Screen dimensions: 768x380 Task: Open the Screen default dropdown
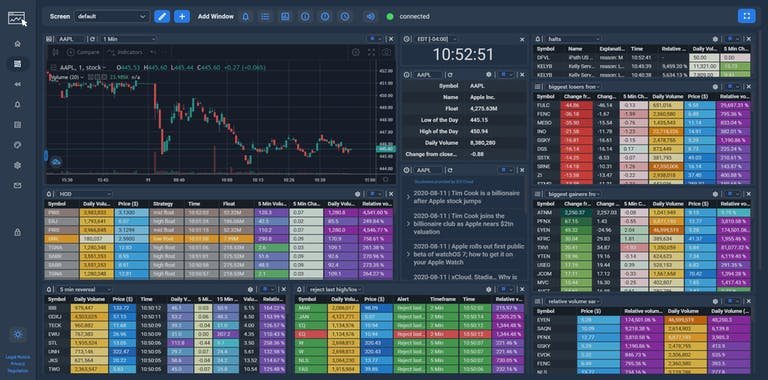click(x=112, y=16)
